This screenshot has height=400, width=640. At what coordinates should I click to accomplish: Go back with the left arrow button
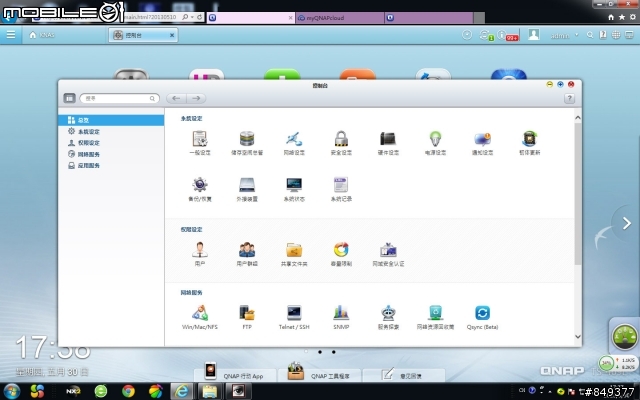(x=176, y=98)
